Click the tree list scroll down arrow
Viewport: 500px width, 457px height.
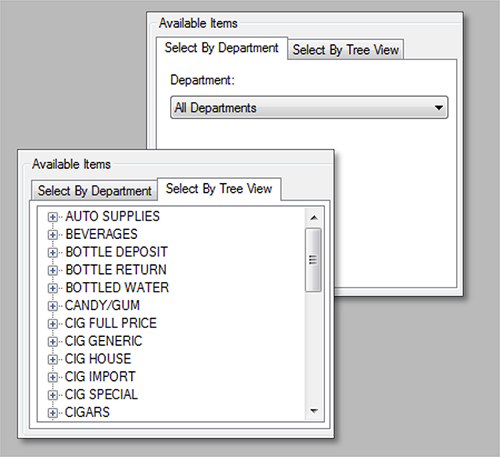[x=313, y=411]
